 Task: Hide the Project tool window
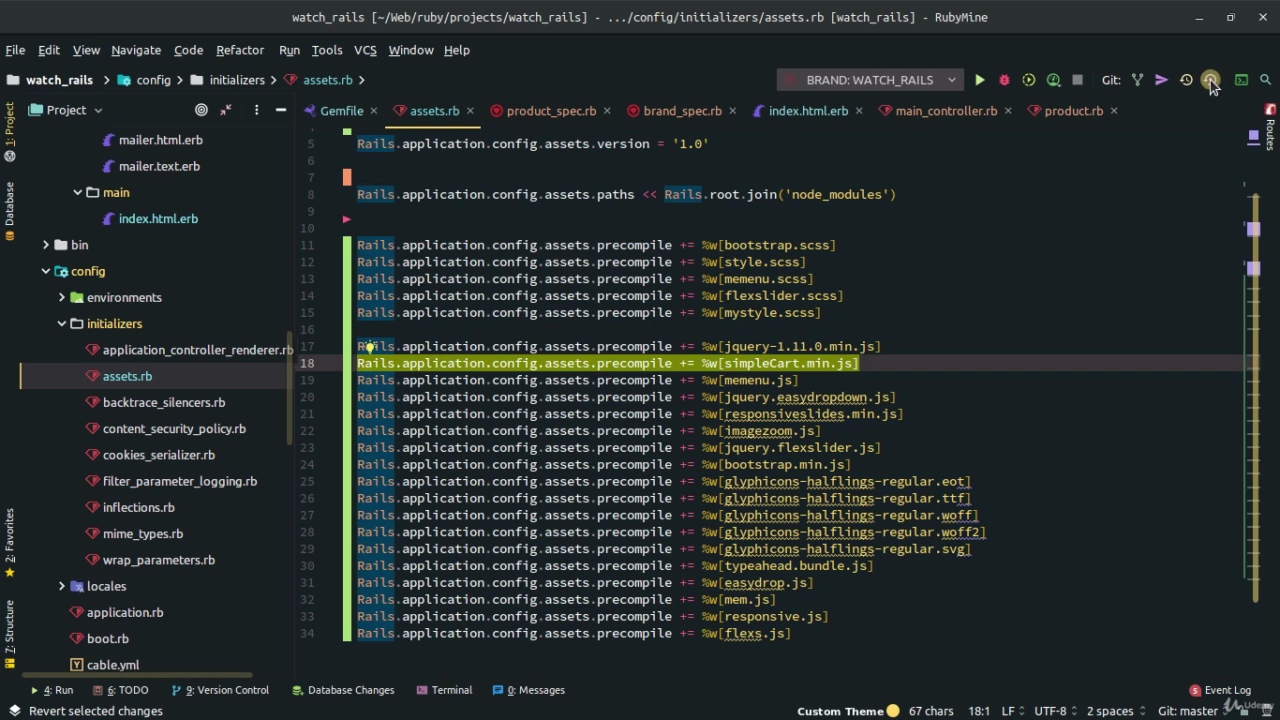click(x=281, y=110)
